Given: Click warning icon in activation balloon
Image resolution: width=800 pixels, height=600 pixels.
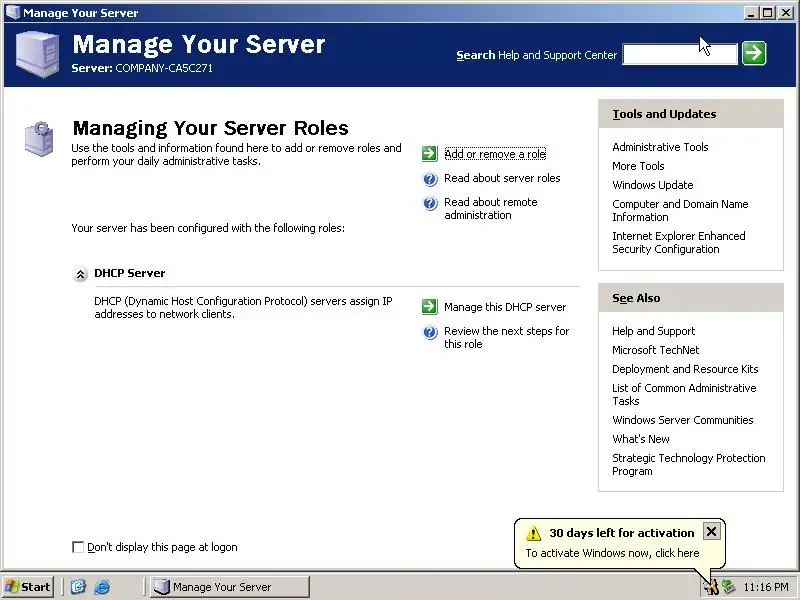Looking at the screenshot, I should coord(533,533).
